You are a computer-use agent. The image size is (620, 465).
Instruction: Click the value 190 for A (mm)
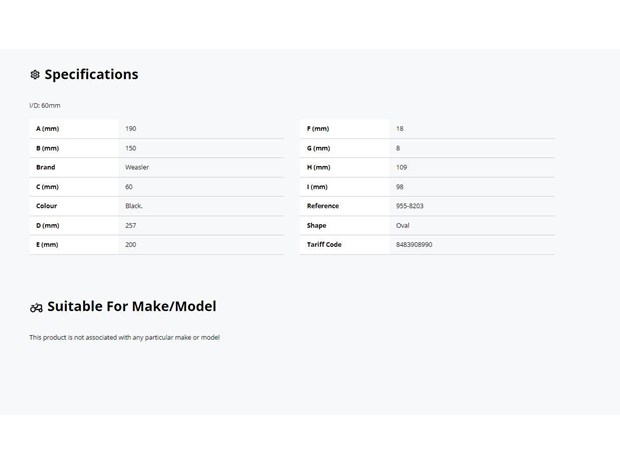pos(130,129)
